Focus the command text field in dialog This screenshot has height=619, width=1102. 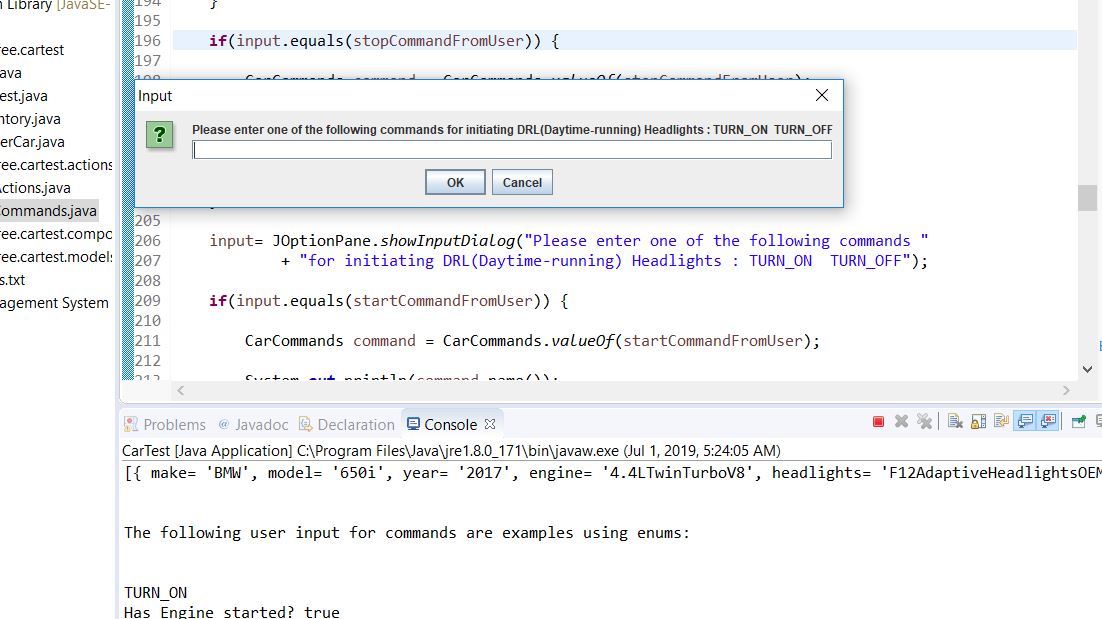click(512, 150)
